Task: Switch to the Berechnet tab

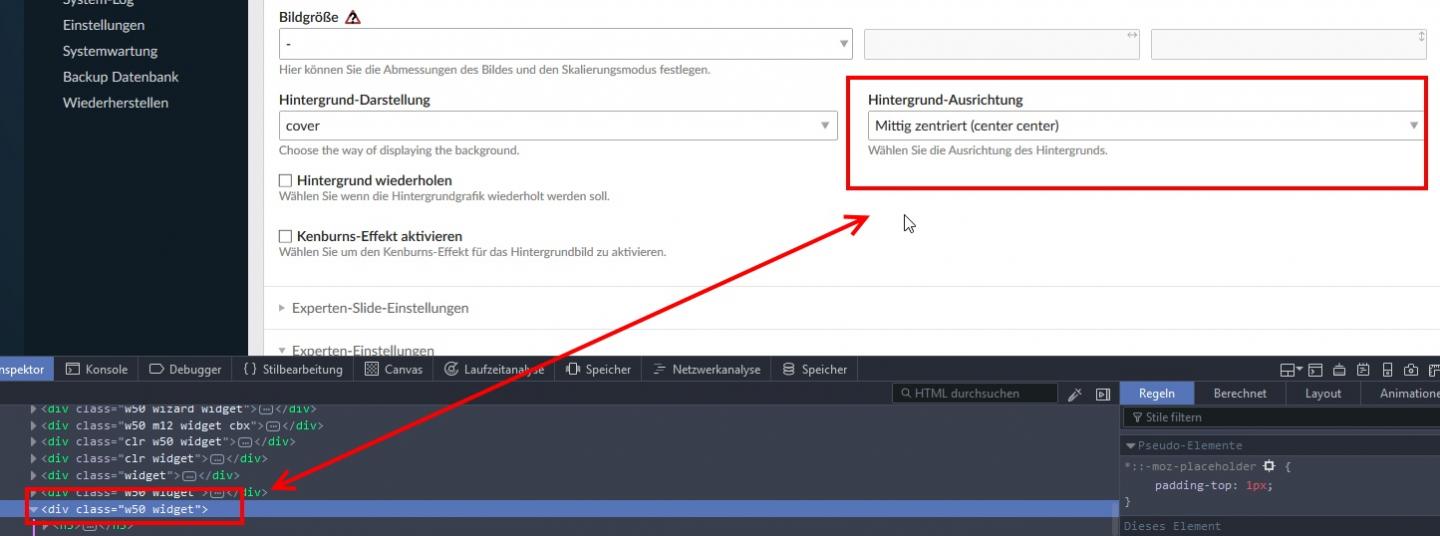Action: click(1240, 393)
